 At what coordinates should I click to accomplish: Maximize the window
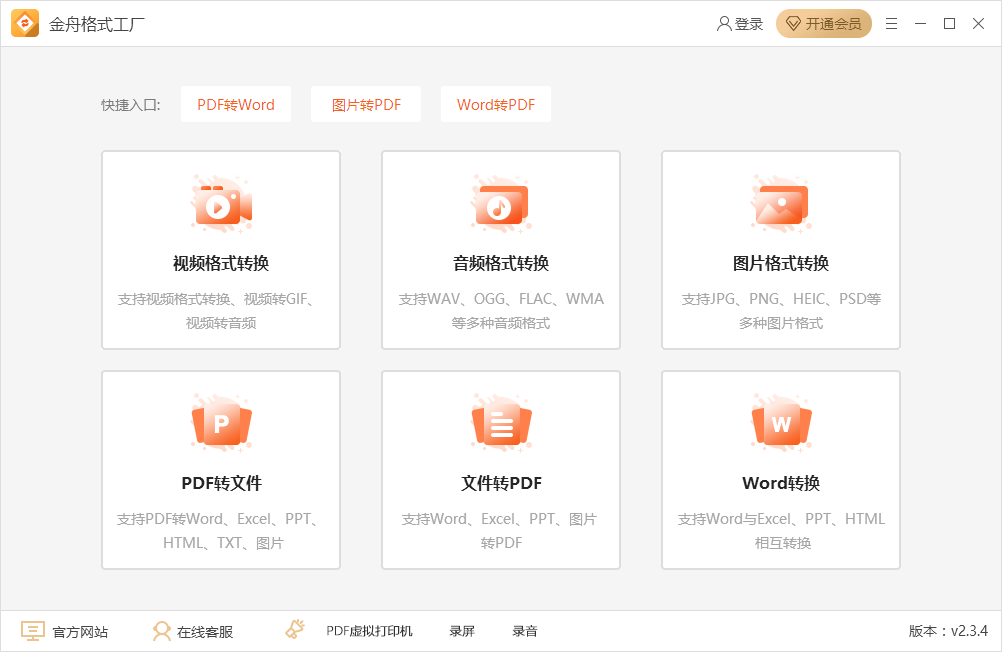(950, 24)
